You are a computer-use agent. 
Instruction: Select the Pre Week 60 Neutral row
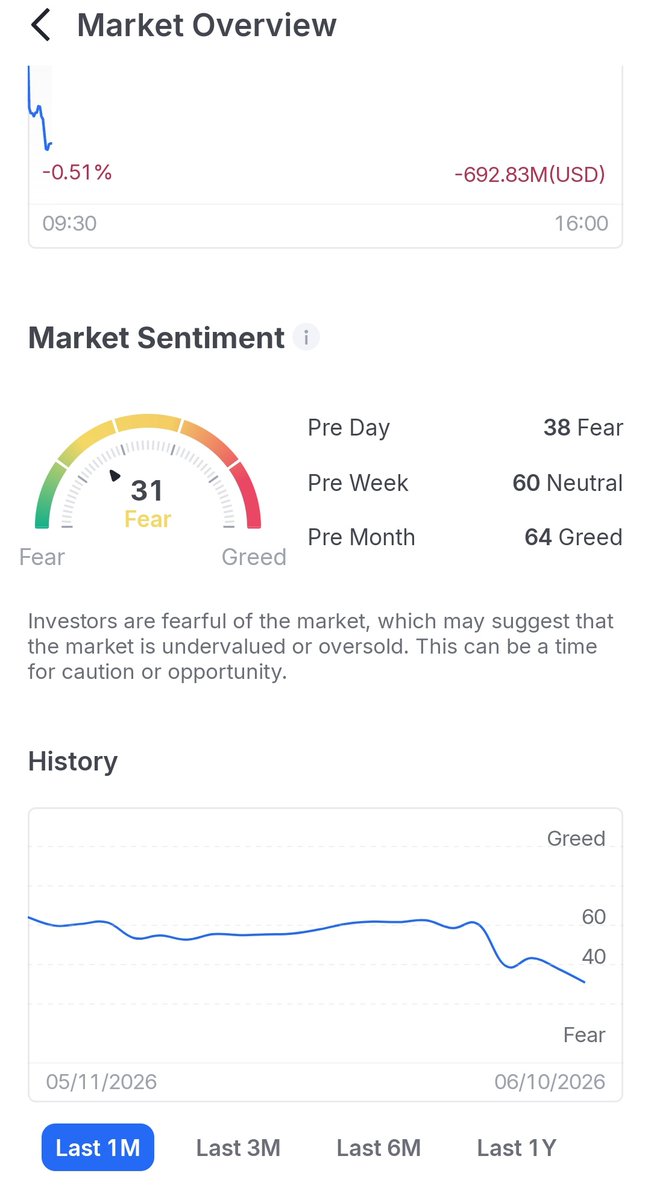[465, 483]
